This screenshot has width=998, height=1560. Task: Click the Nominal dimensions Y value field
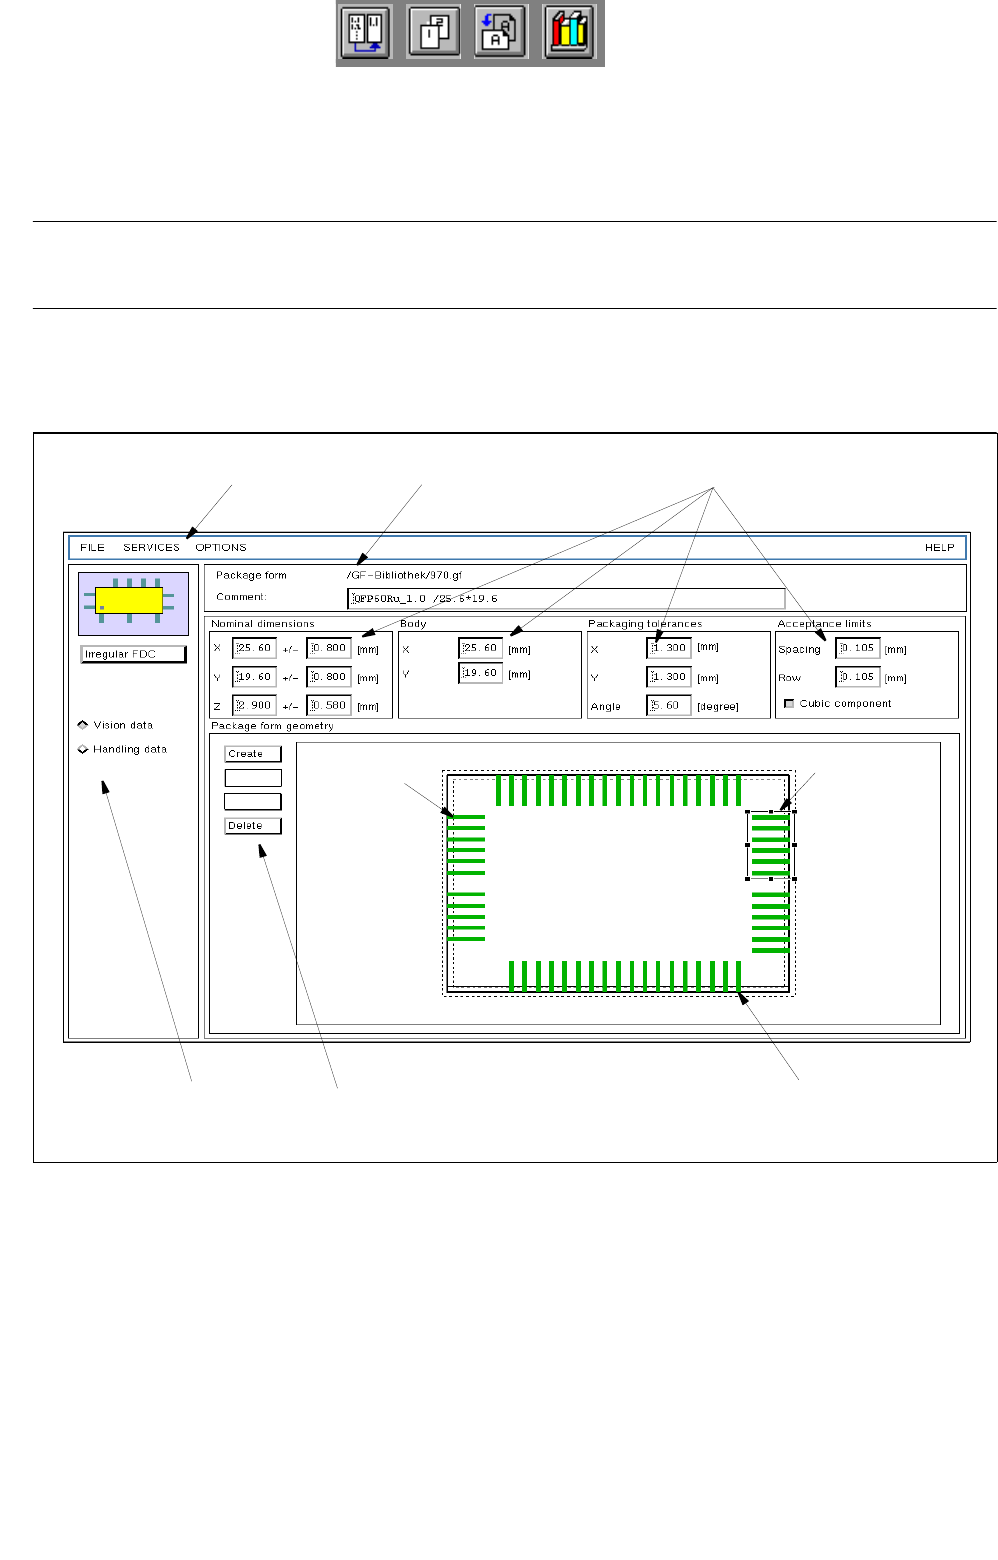click(x=254, y=677)
